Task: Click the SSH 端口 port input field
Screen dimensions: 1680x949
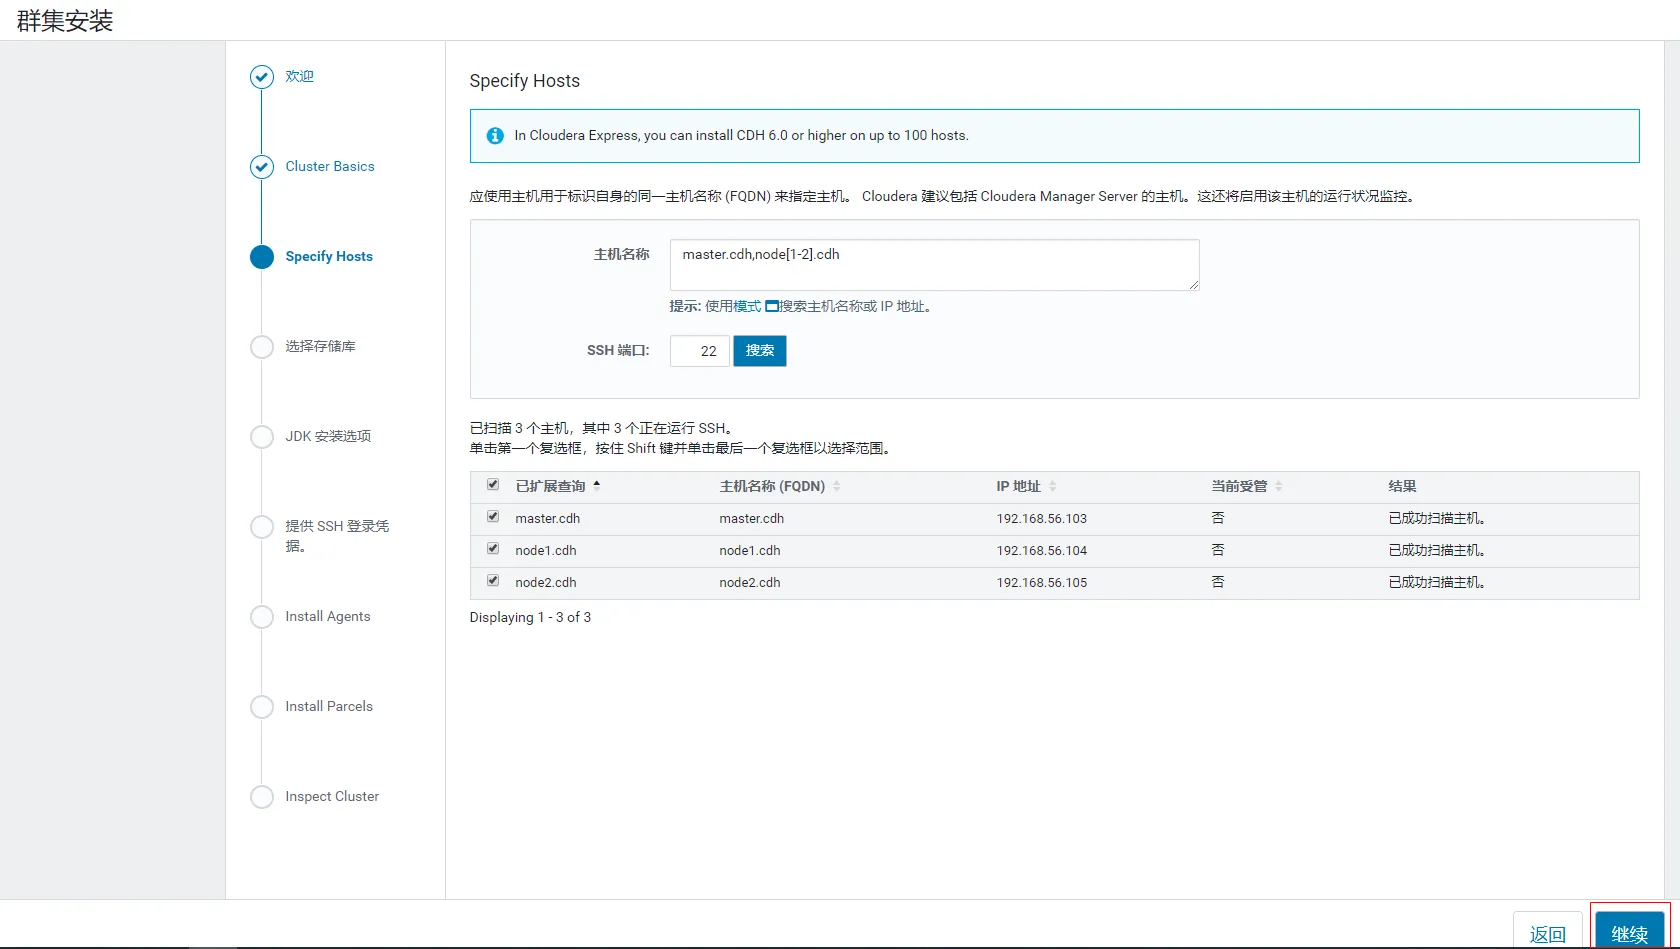Action: click(x=699, y=351)
